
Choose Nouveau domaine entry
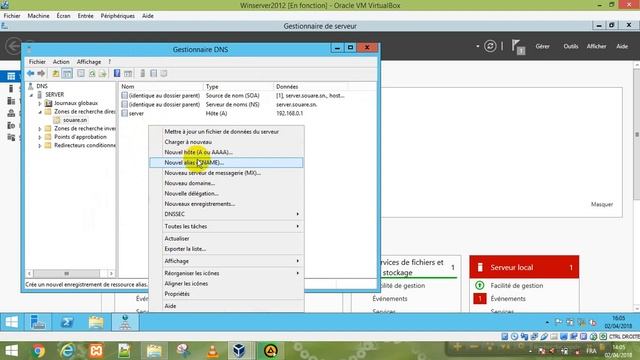(226, 183)
